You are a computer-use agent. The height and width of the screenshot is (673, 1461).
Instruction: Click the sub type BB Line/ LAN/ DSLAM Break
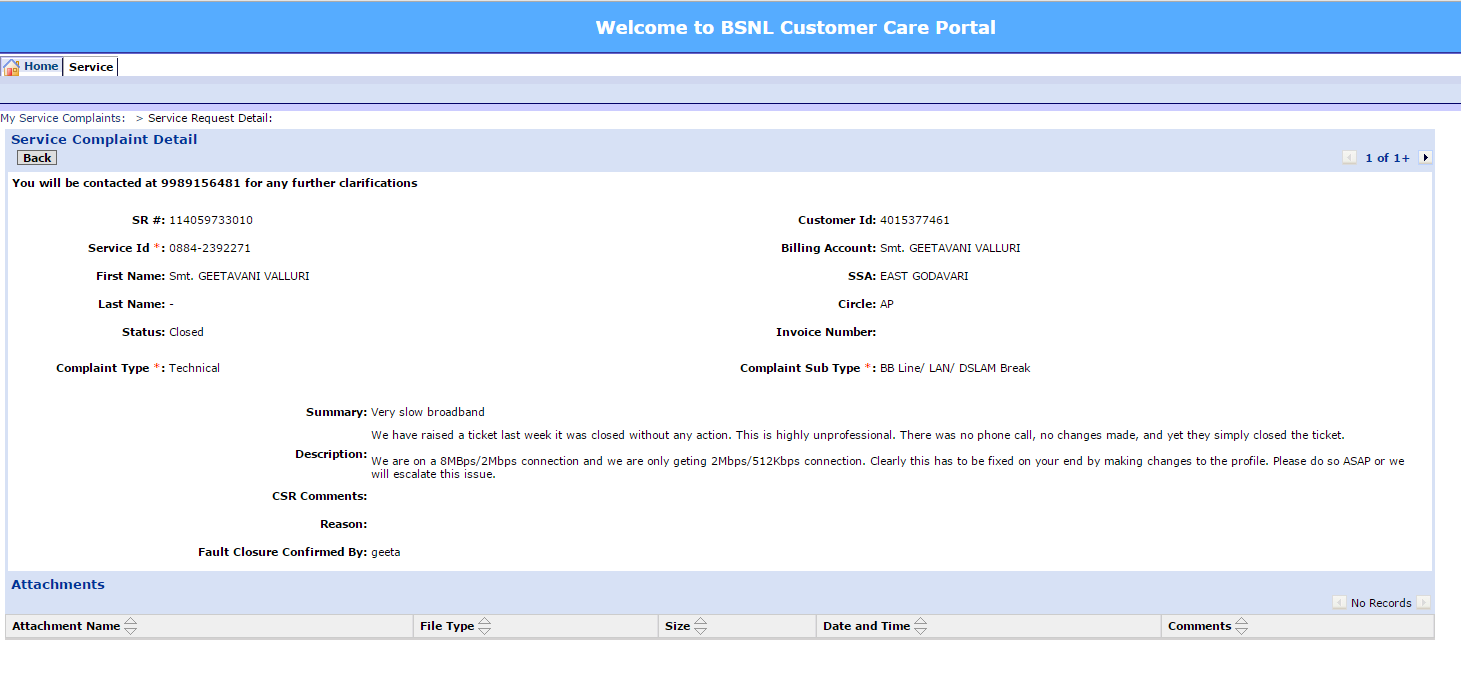[x=955, y=368]
